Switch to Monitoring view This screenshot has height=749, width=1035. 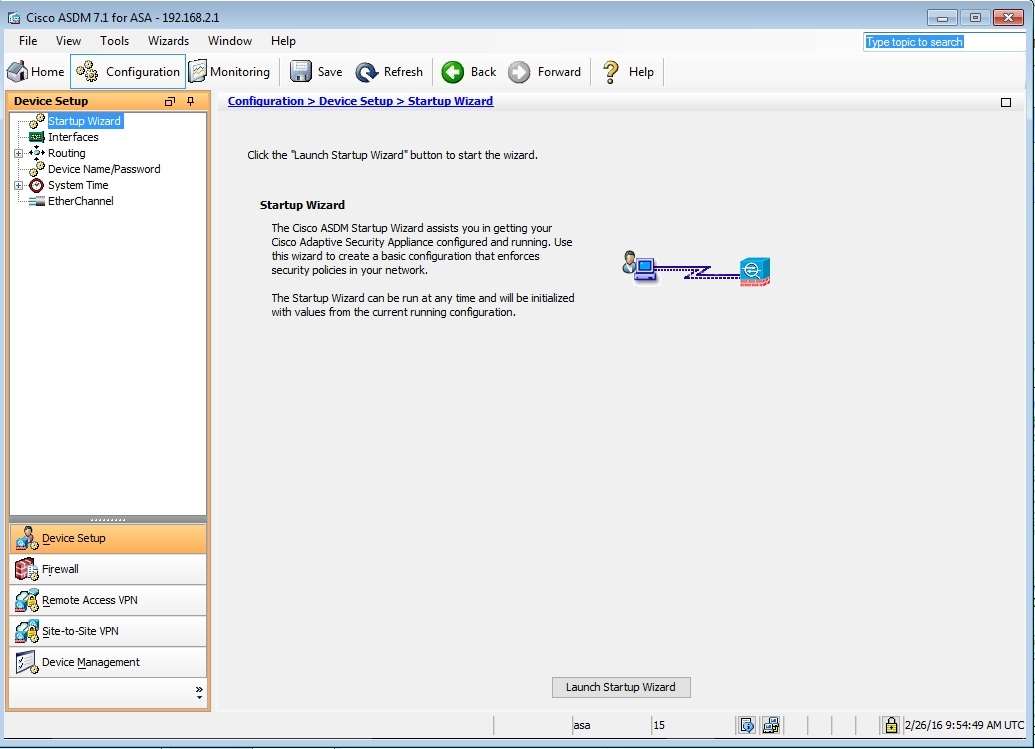(230, 72)
